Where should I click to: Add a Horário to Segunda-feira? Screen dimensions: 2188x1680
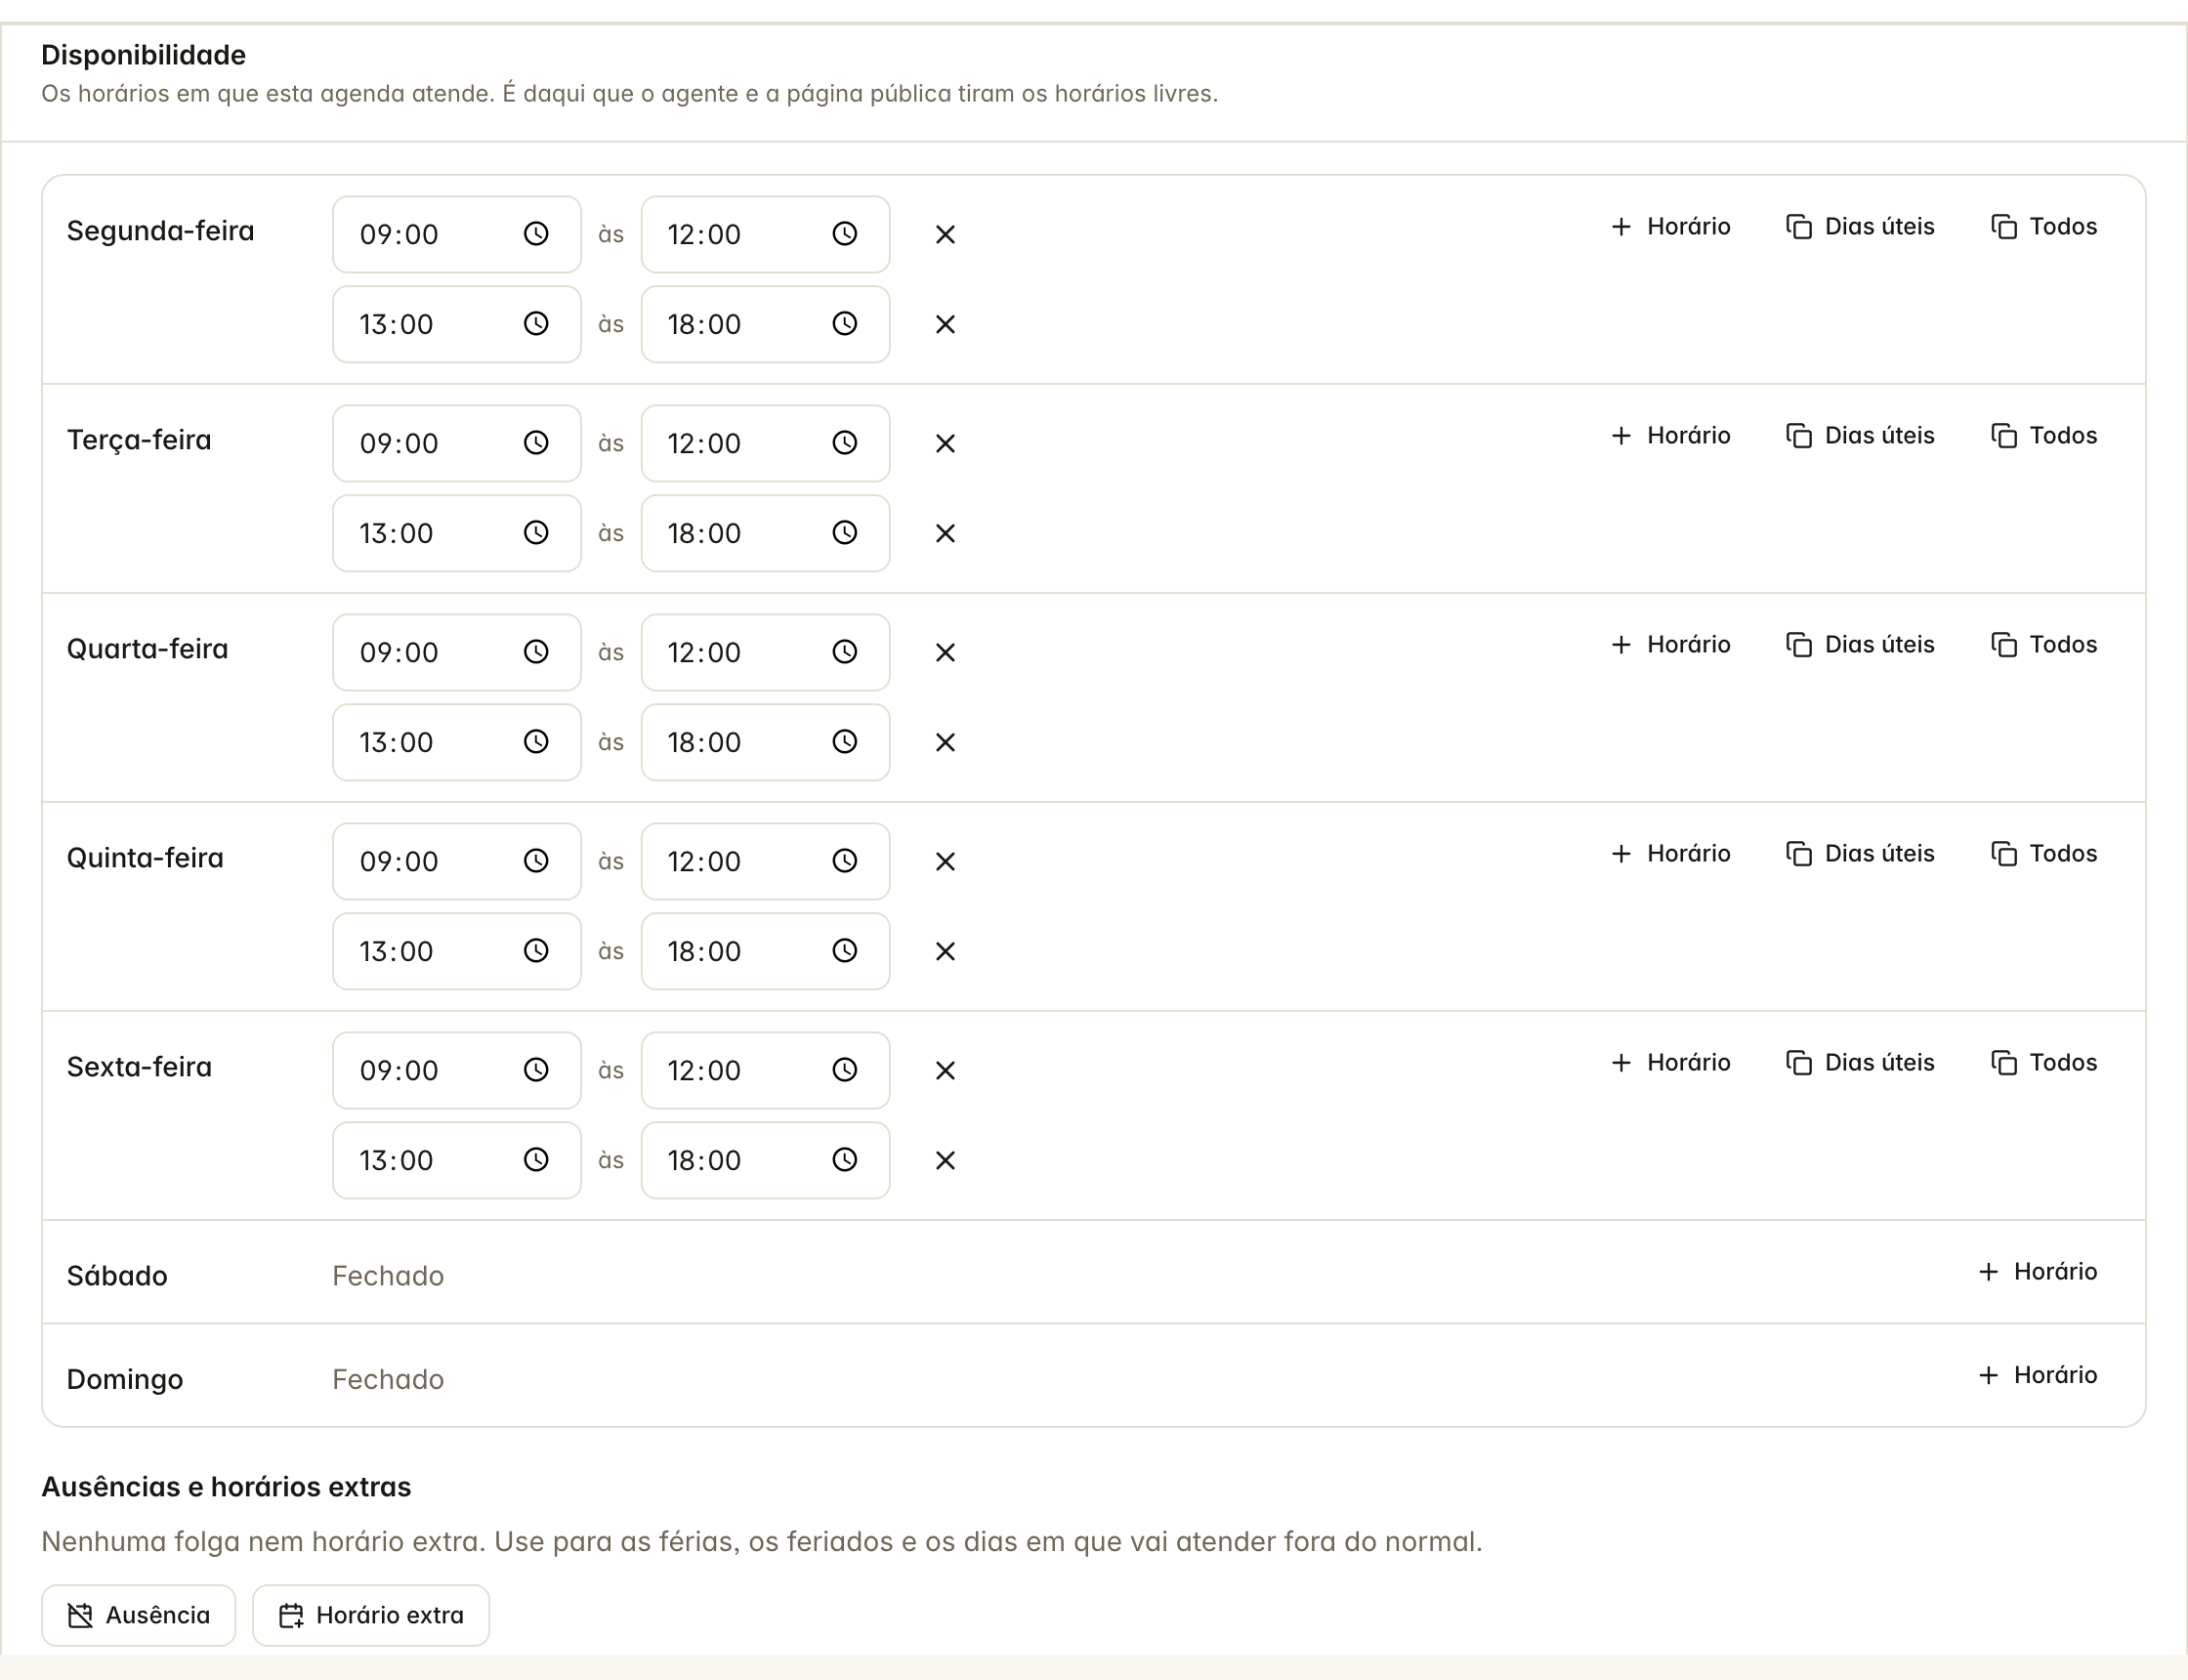click(1671, 227)
